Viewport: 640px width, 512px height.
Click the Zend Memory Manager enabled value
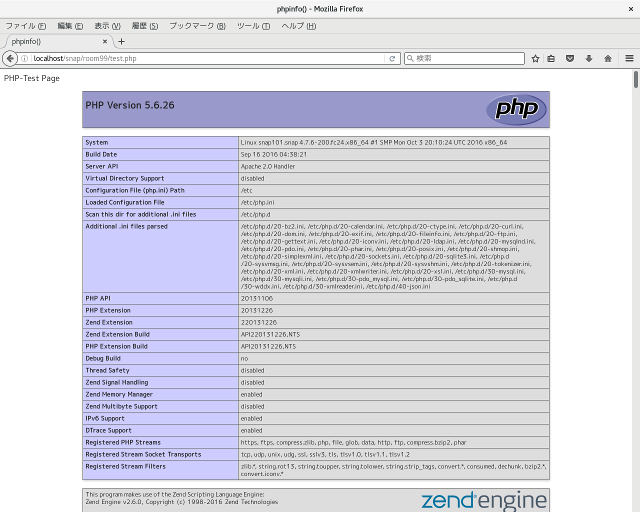point(251,394)
